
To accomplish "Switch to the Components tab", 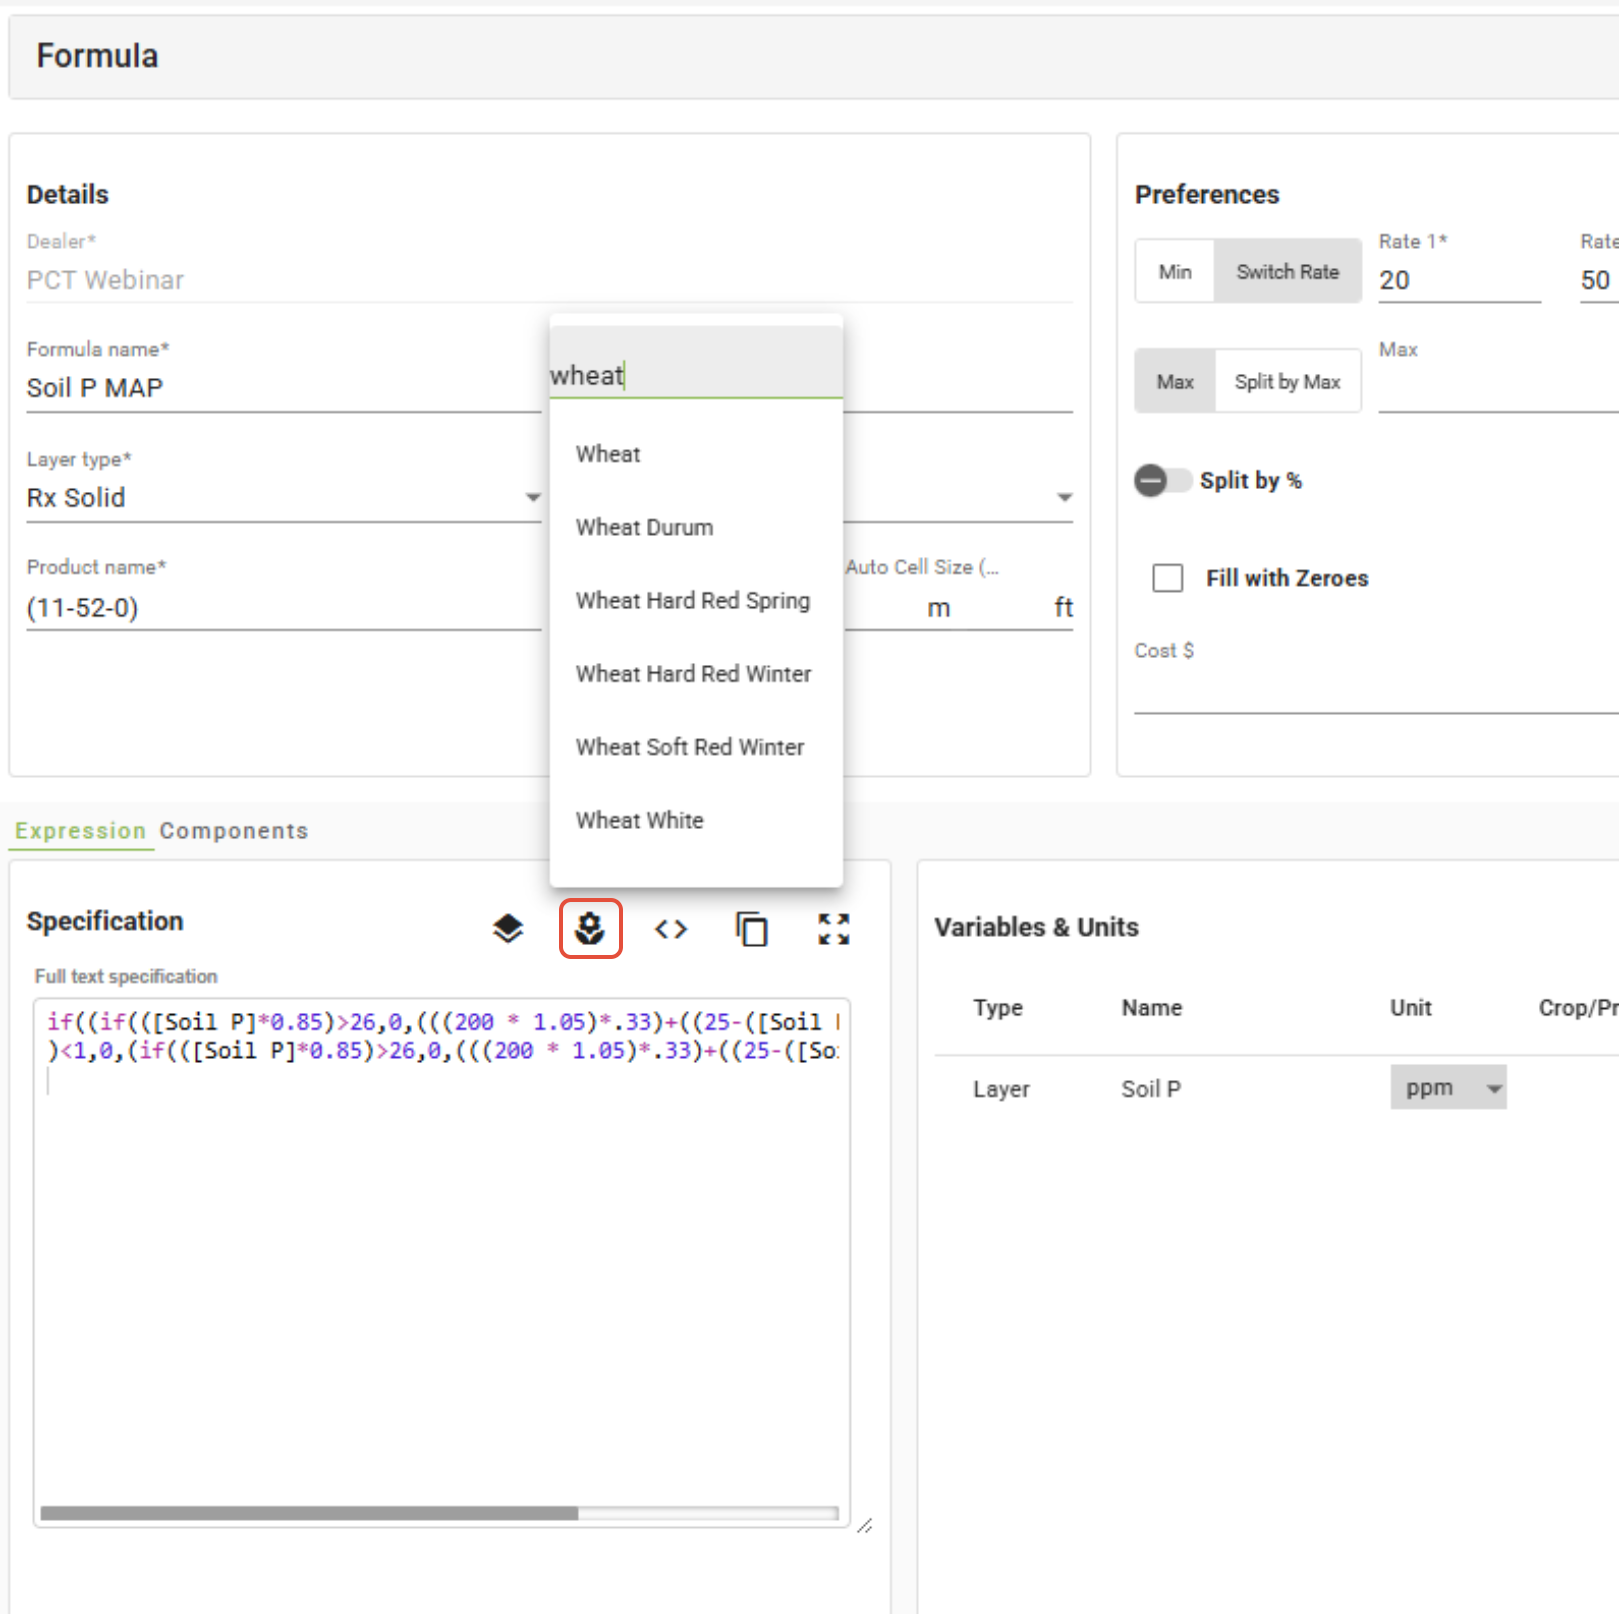I will [x=234, y=831].
